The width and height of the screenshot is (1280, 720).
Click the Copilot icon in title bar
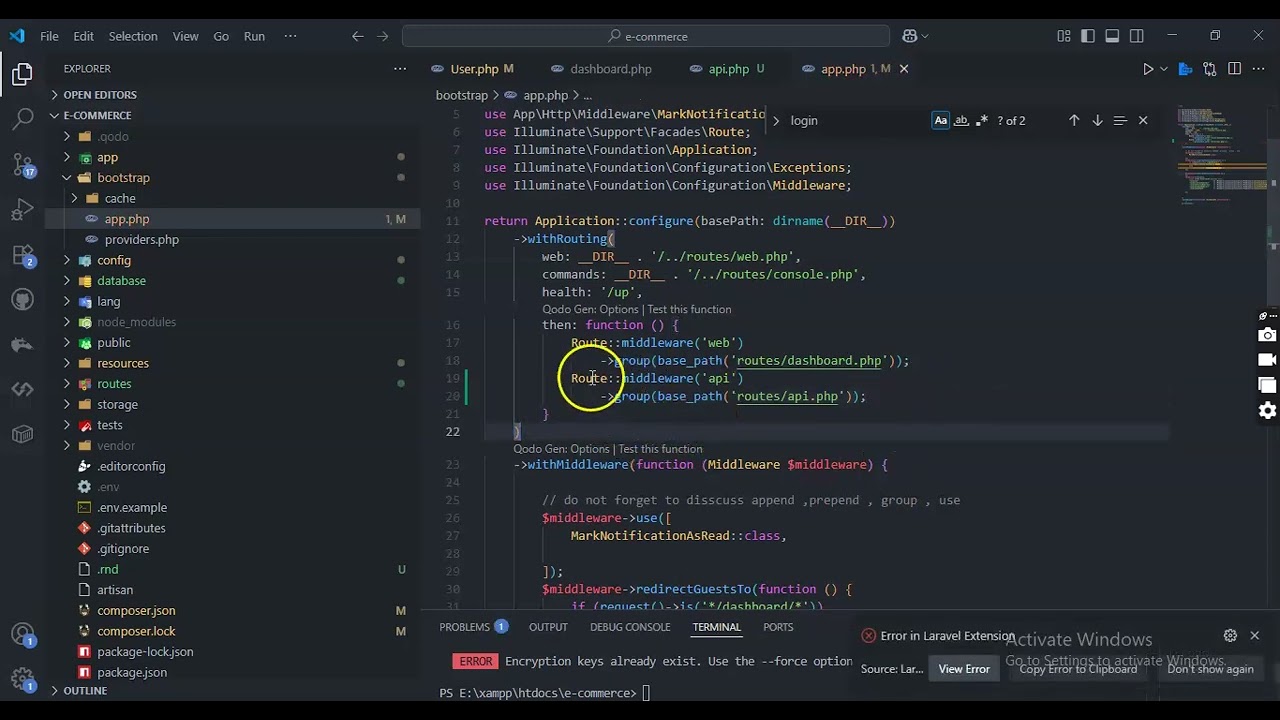click(909, 36)
